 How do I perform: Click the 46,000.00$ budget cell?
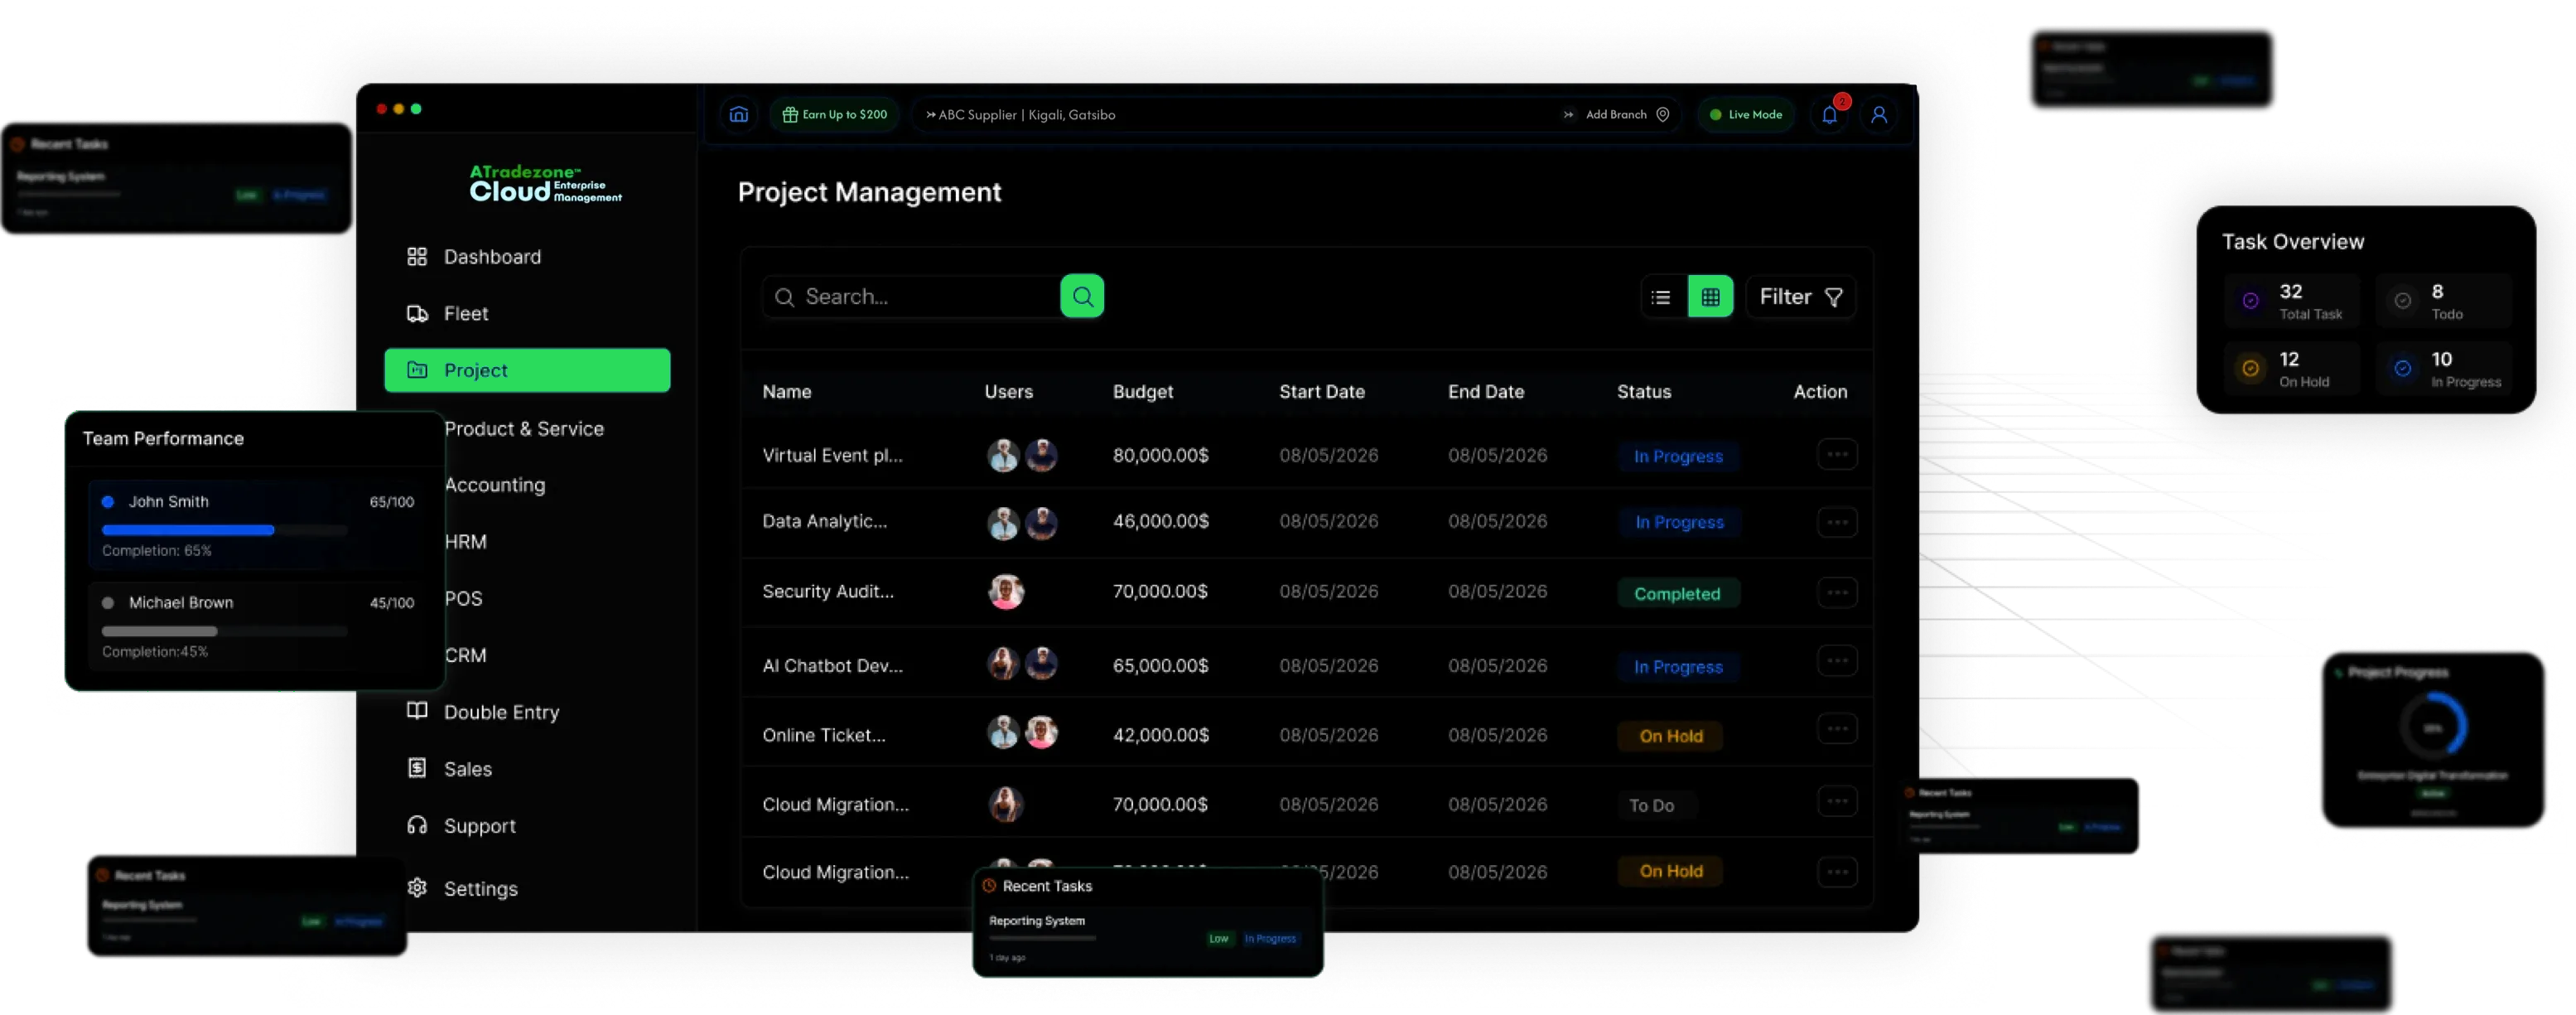click(1161, 521)
